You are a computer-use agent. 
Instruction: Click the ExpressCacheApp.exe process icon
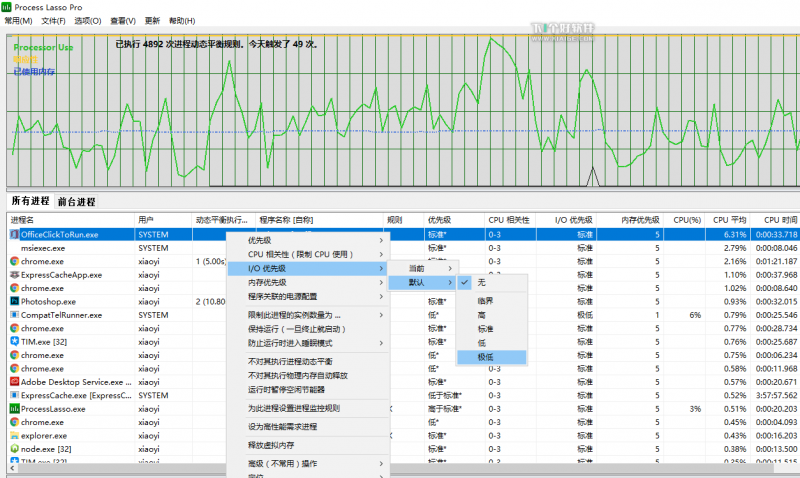[x=14, y=274]
